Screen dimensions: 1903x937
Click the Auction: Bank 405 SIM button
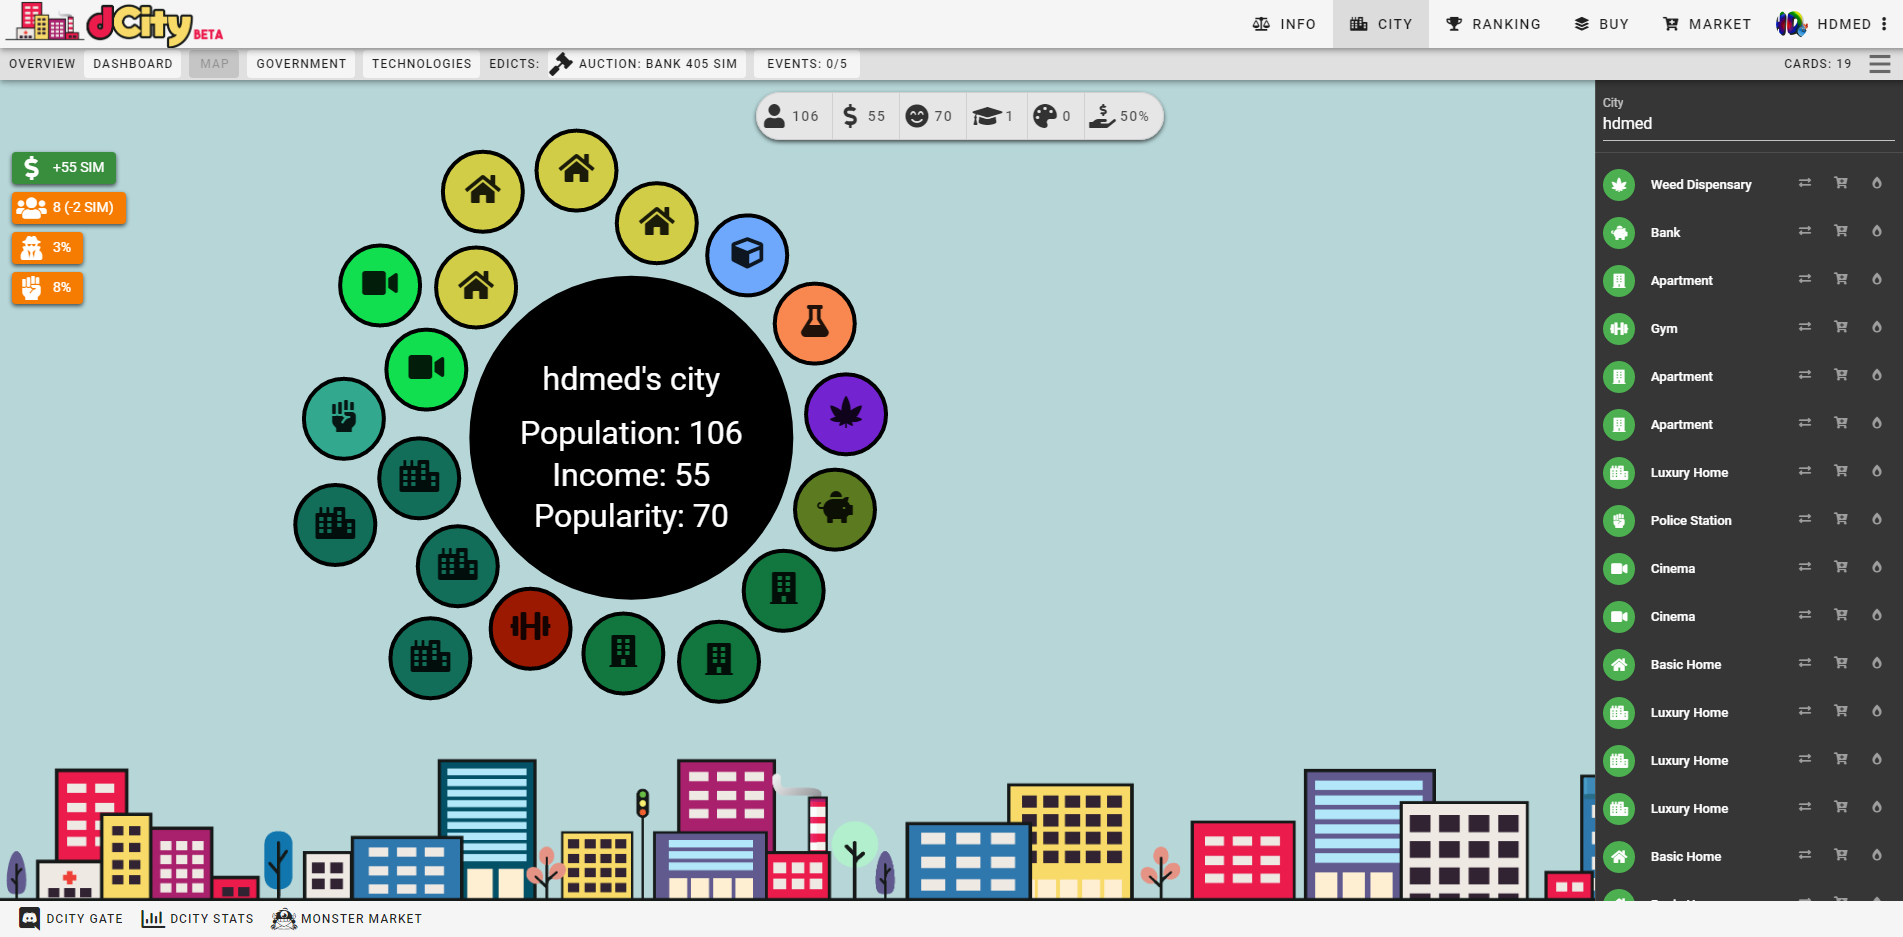[646, 64]
